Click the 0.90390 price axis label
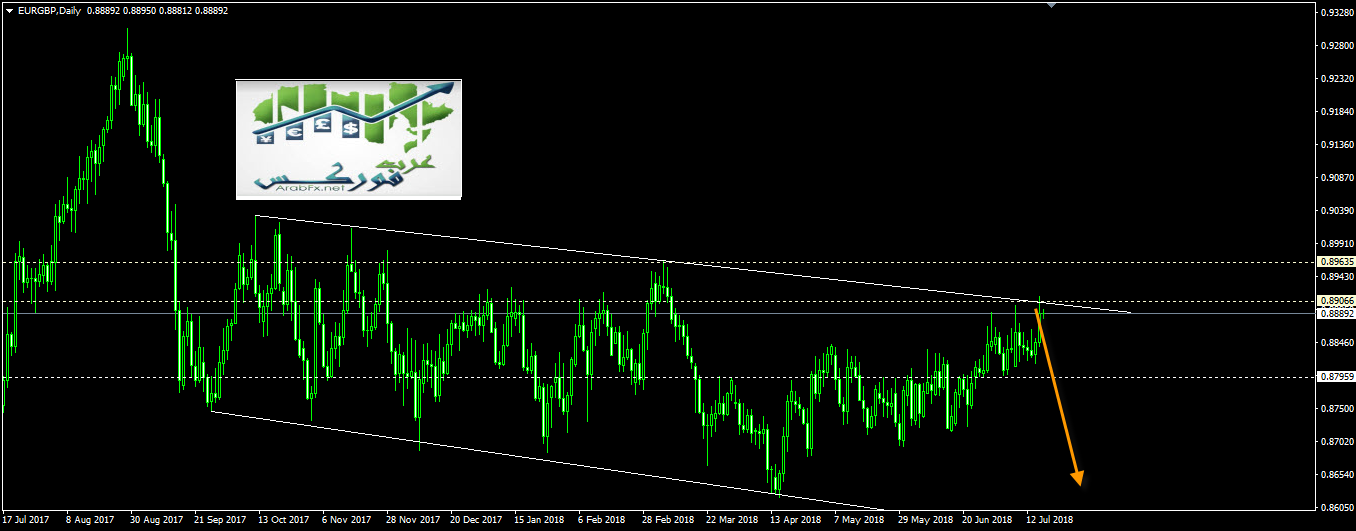 [1337, 210]
